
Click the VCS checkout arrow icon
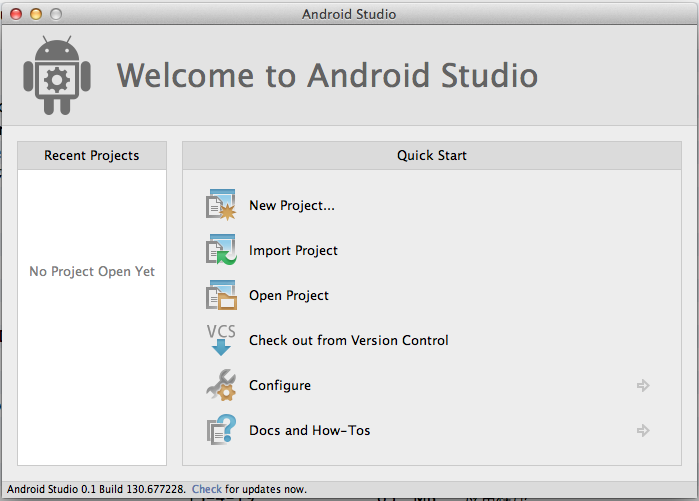coord(220,340)
